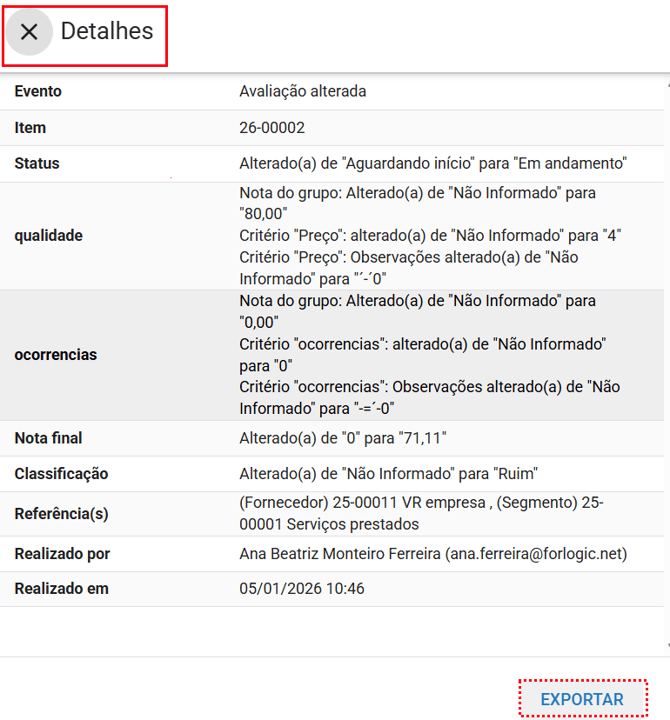
Task: Click the EXPORTAR button
Action: (582, 700)
